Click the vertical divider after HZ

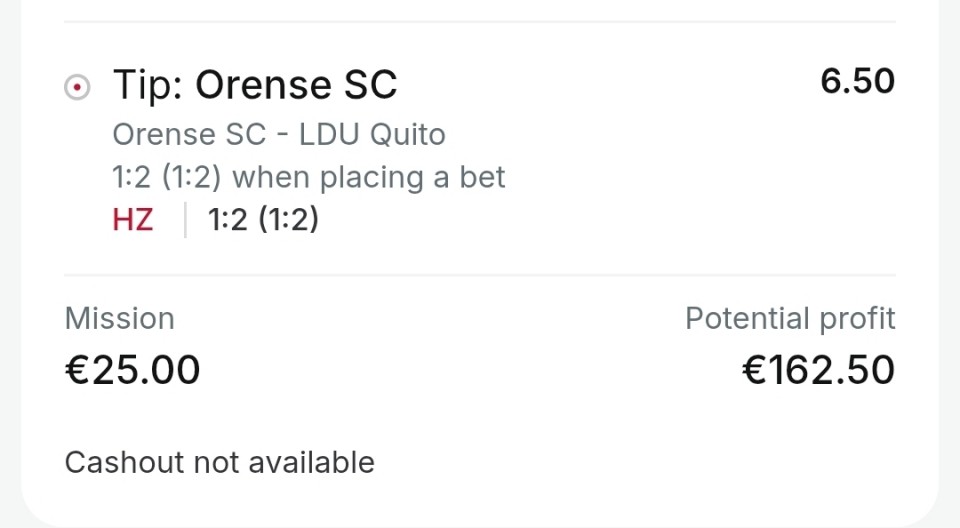click(185, 220)
